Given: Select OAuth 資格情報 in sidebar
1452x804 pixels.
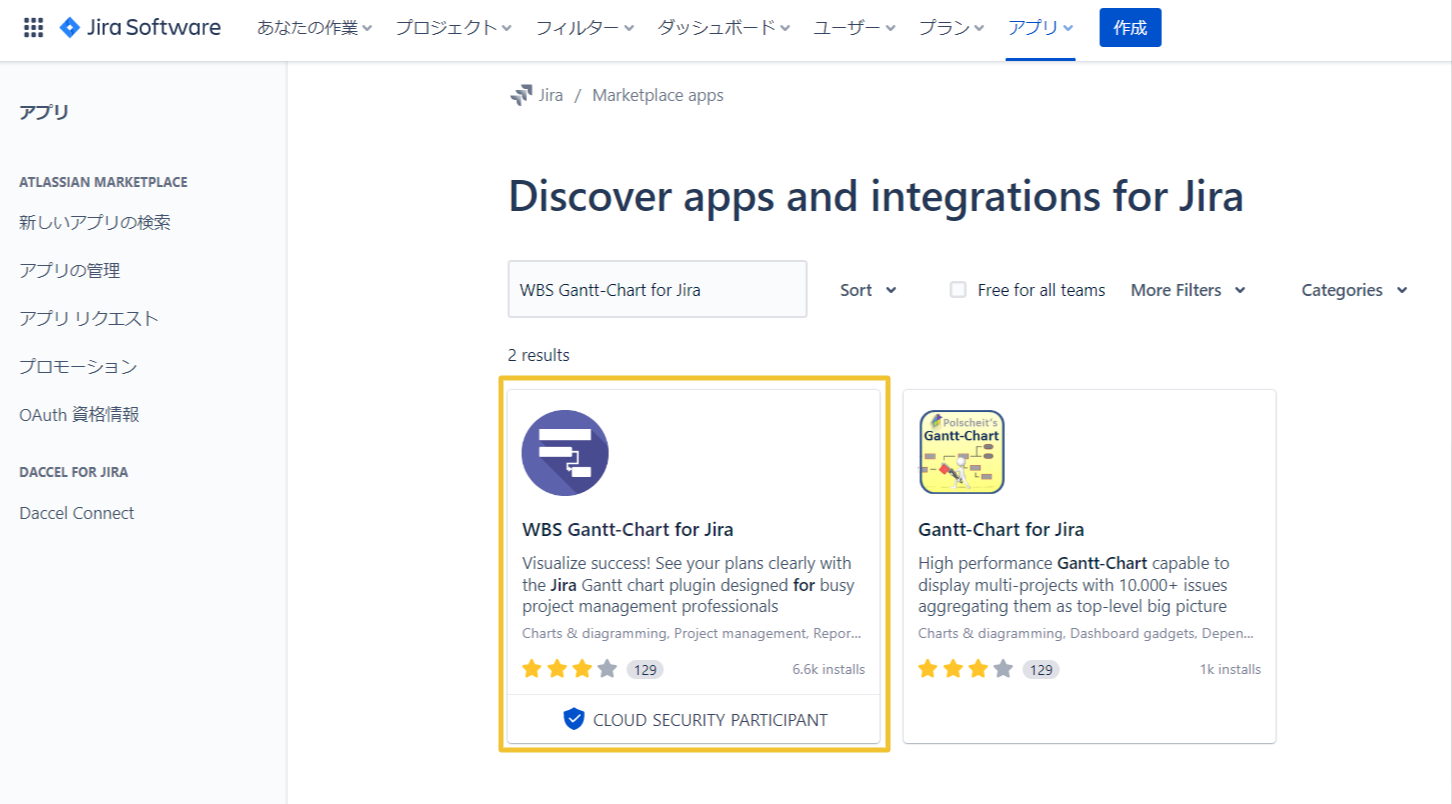Looking at the screenshot, I should 79,414.
